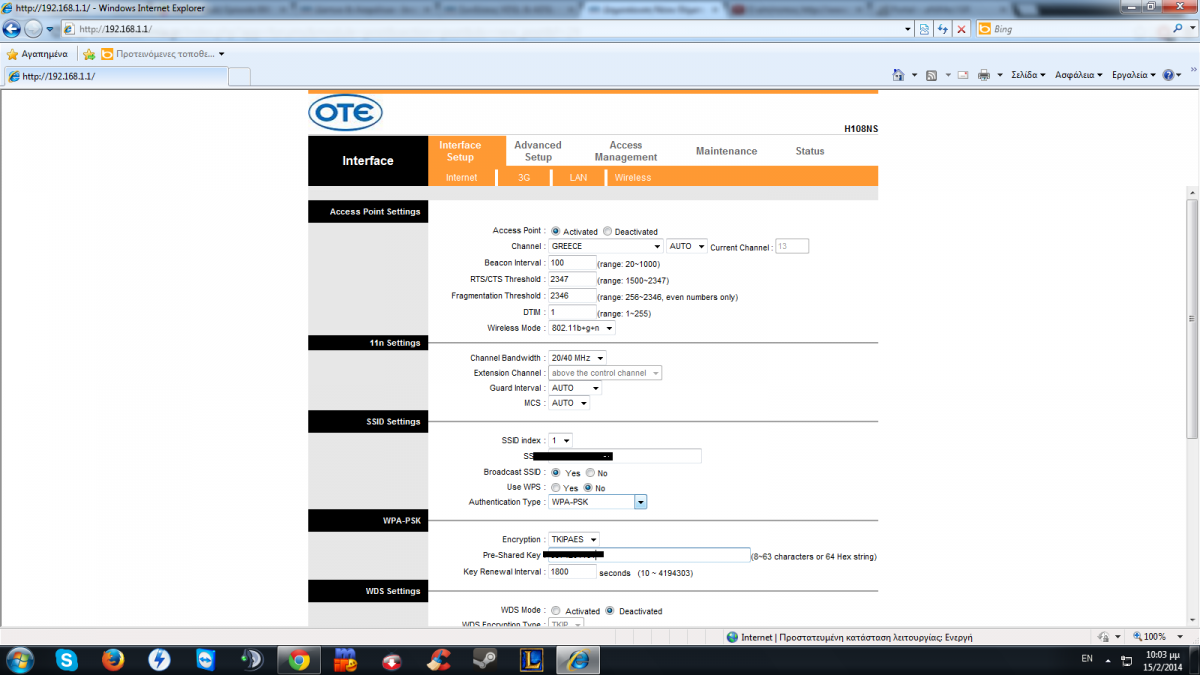This screenshot has width=1200, height=675.
Task: Open the Authentication Type WPA-PSK dropdown
Action: click(598, 502)
